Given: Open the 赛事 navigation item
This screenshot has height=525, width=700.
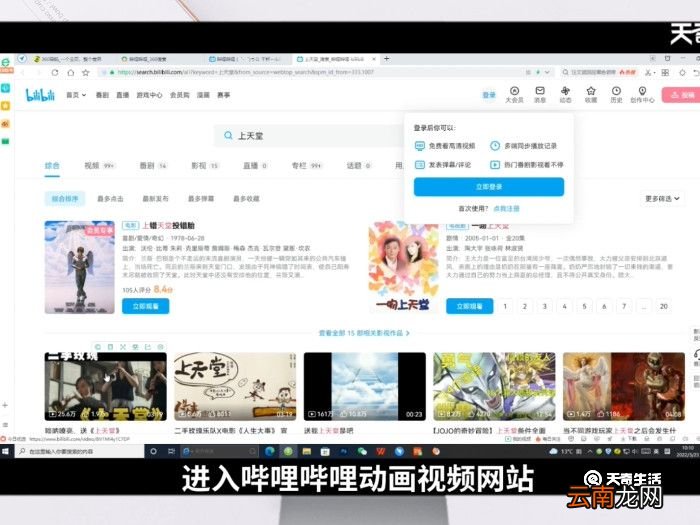Looking at the screenshot, I should tap(224, 95).
